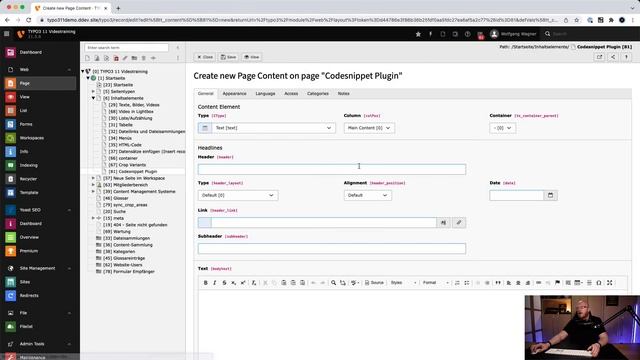Open the Container dropdown
The width and height of the screenshot is (640, 360).
coord(502,128)
